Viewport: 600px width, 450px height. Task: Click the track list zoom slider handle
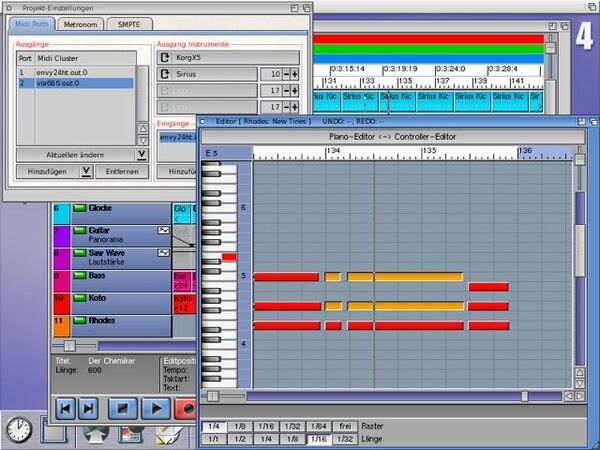(68, 345)
